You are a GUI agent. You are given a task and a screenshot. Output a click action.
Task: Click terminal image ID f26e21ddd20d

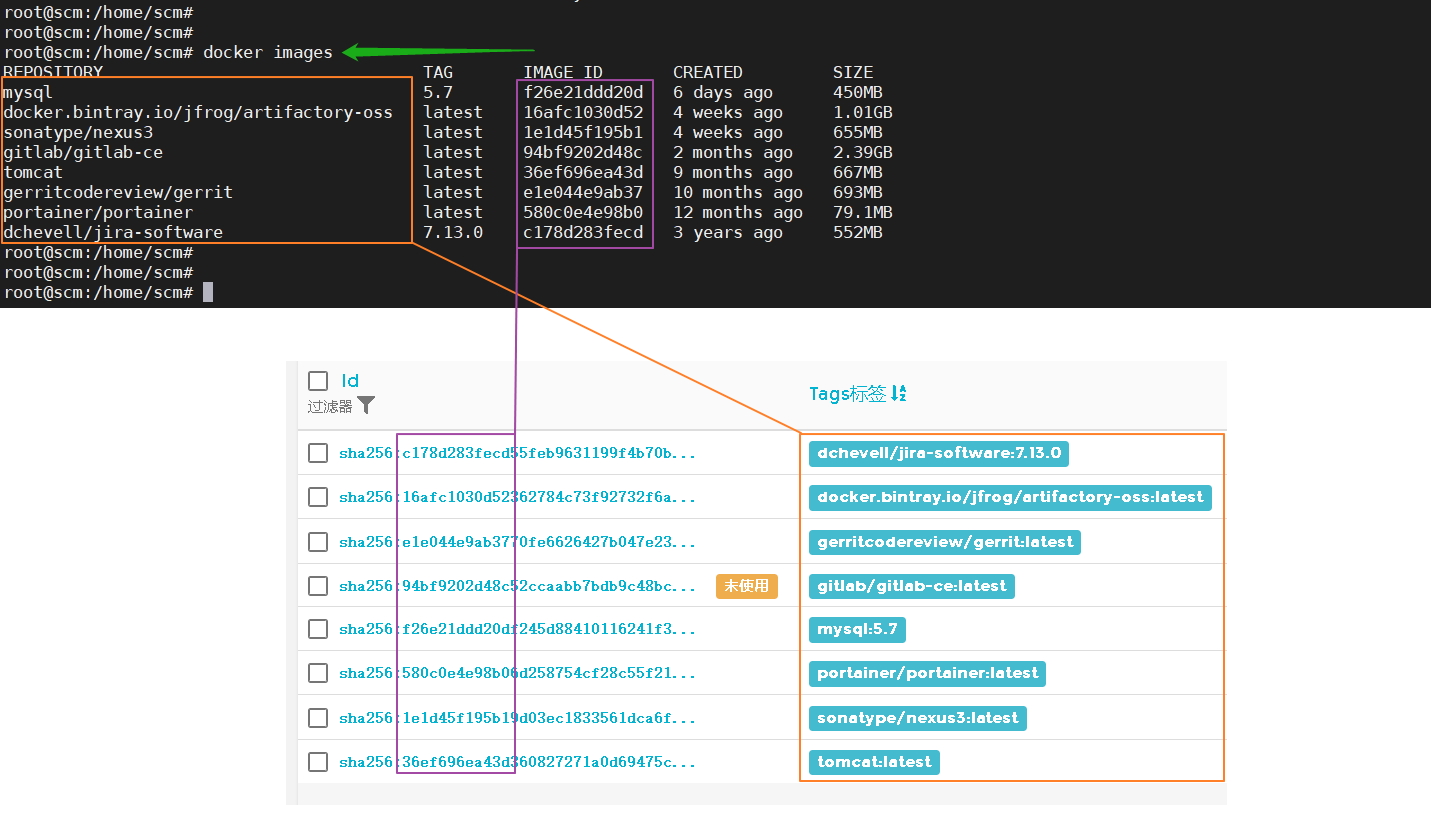coord(583,93)
